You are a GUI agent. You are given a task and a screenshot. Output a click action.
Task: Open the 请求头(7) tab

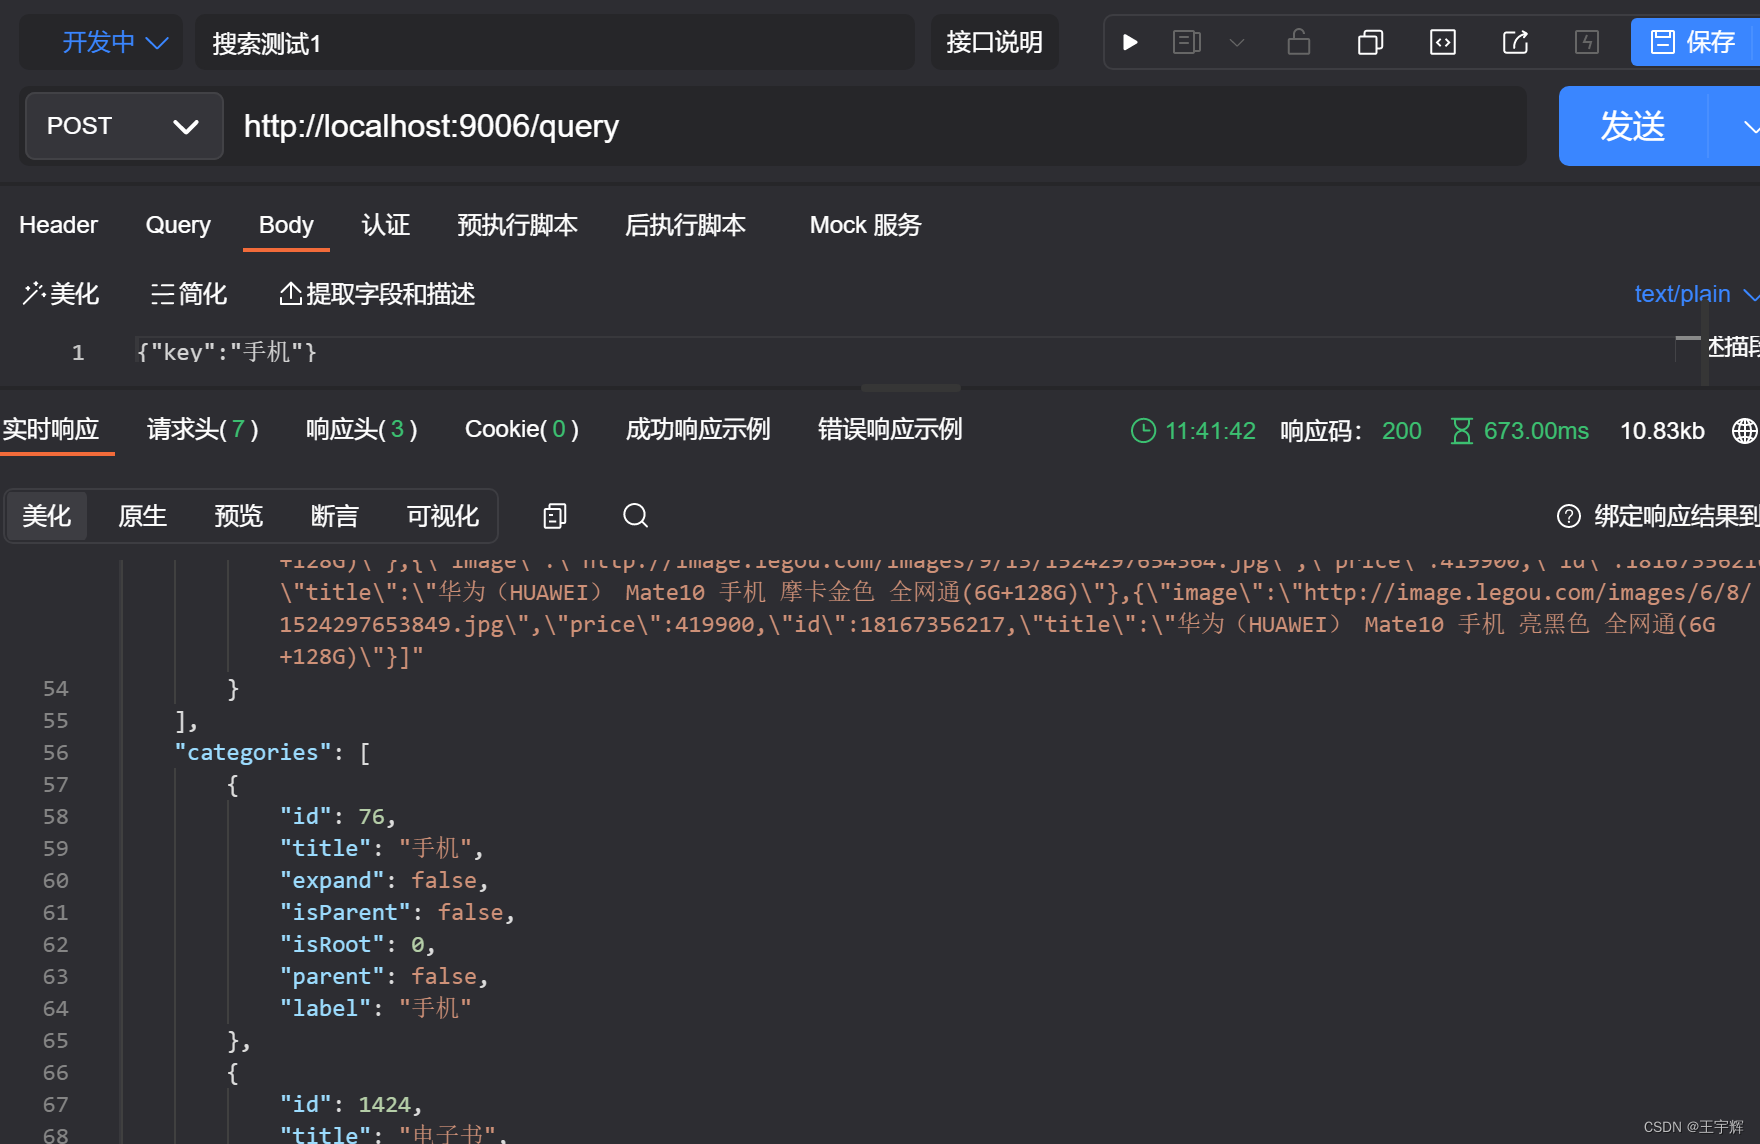[x=203, y=430]
